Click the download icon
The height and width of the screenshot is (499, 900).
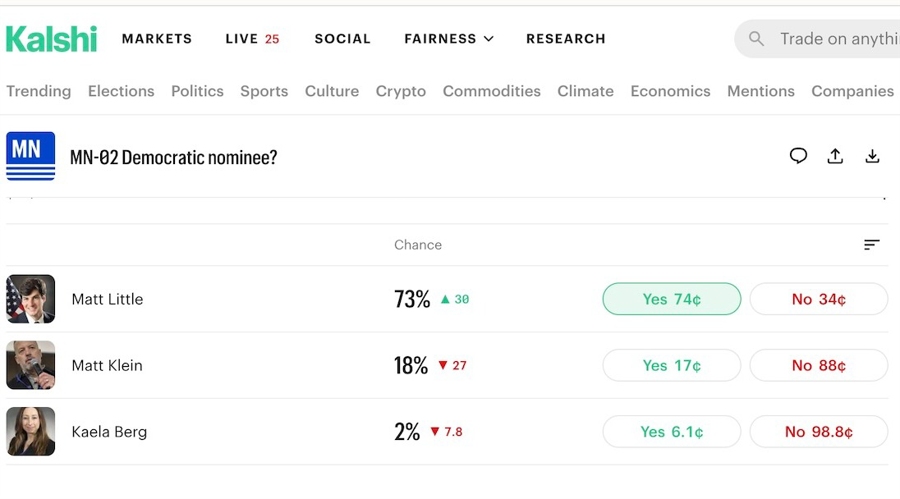click(872, 156)
